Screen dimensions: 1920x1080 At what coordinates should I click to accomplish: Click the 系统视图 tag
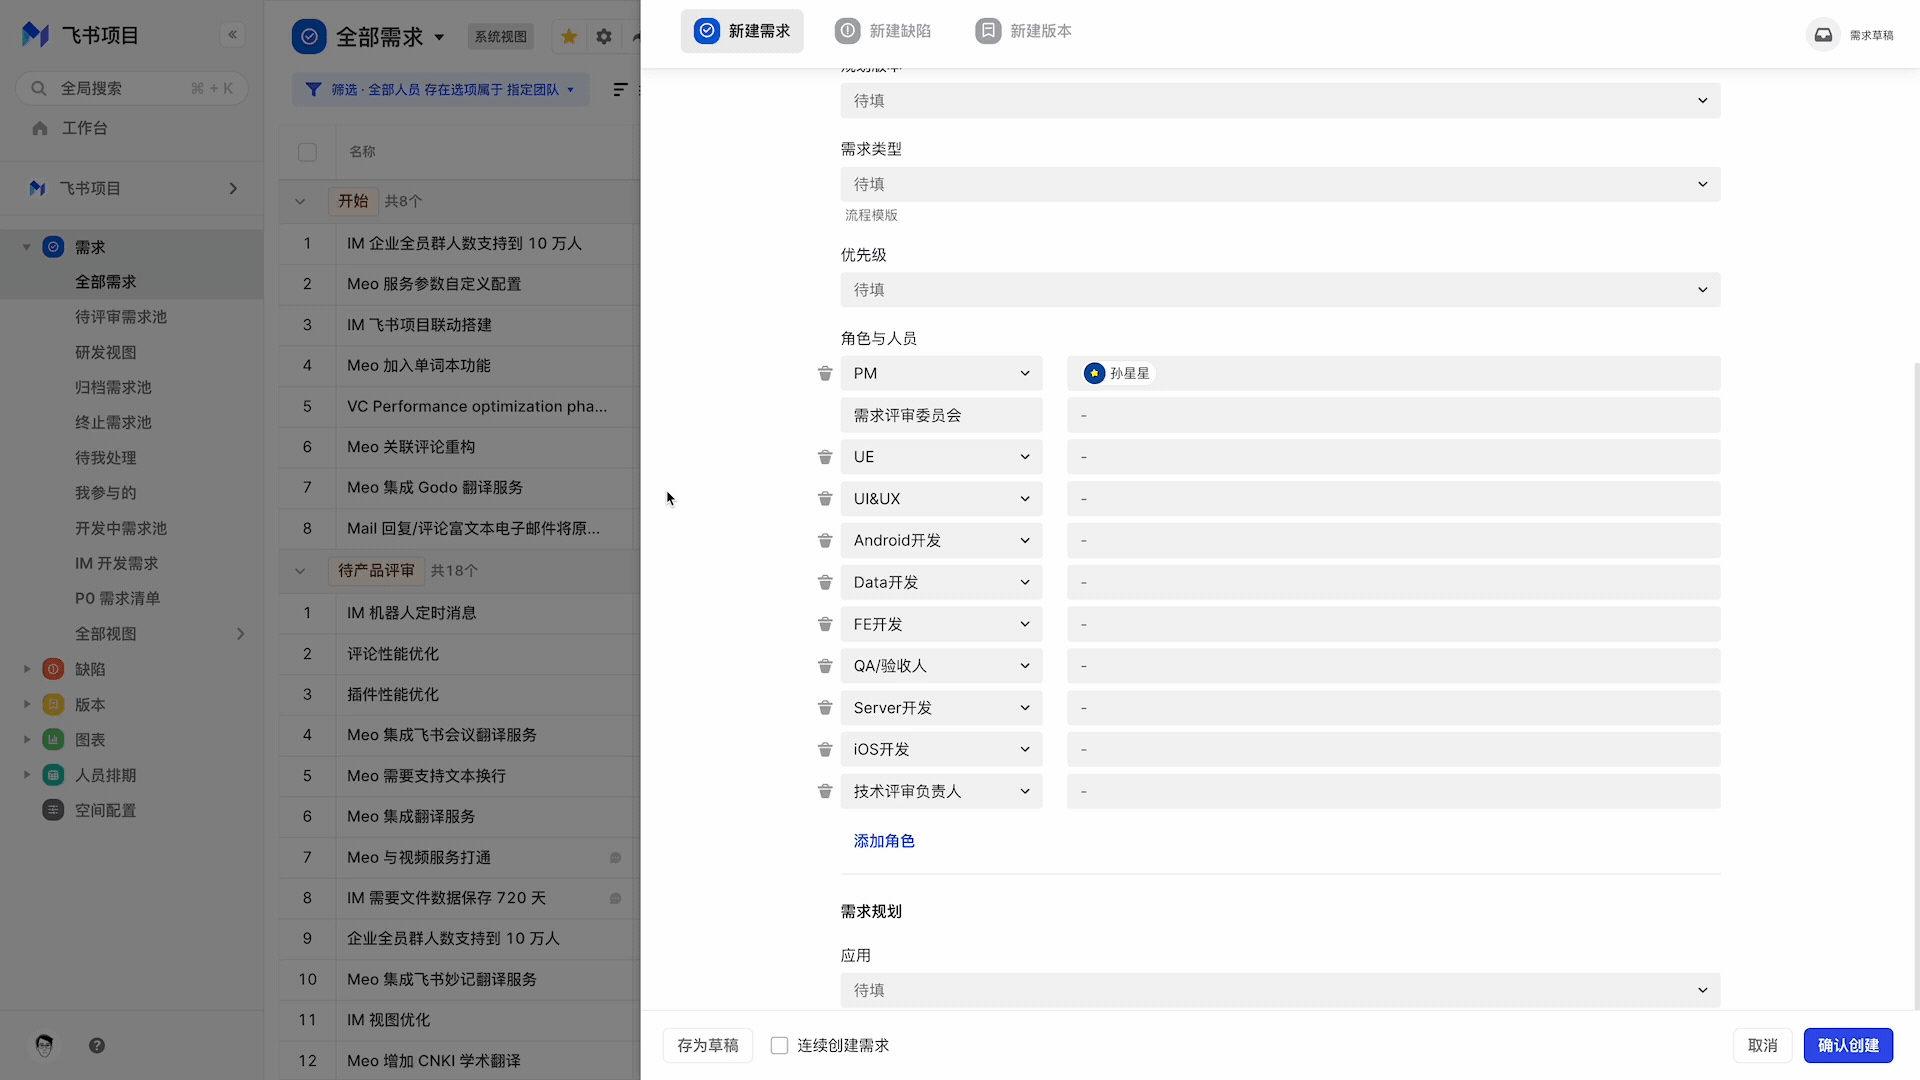(501, 37)
